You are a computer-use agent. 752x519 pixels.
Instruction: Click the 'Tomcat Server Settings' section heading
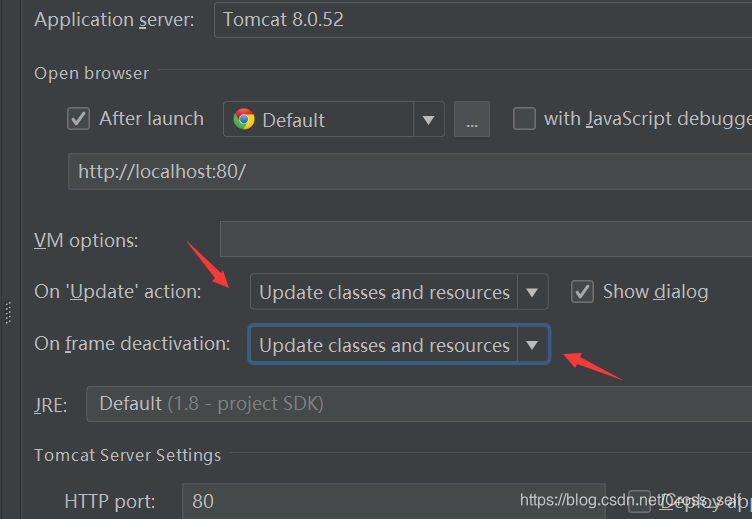pyautogui.click(x=128, y=455)
